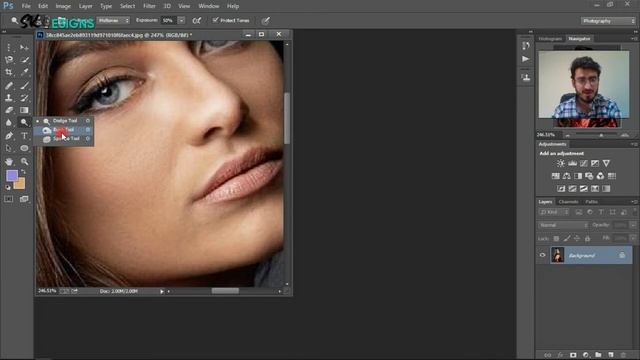Select the Background layer thumbnail

tap(558, 255)
